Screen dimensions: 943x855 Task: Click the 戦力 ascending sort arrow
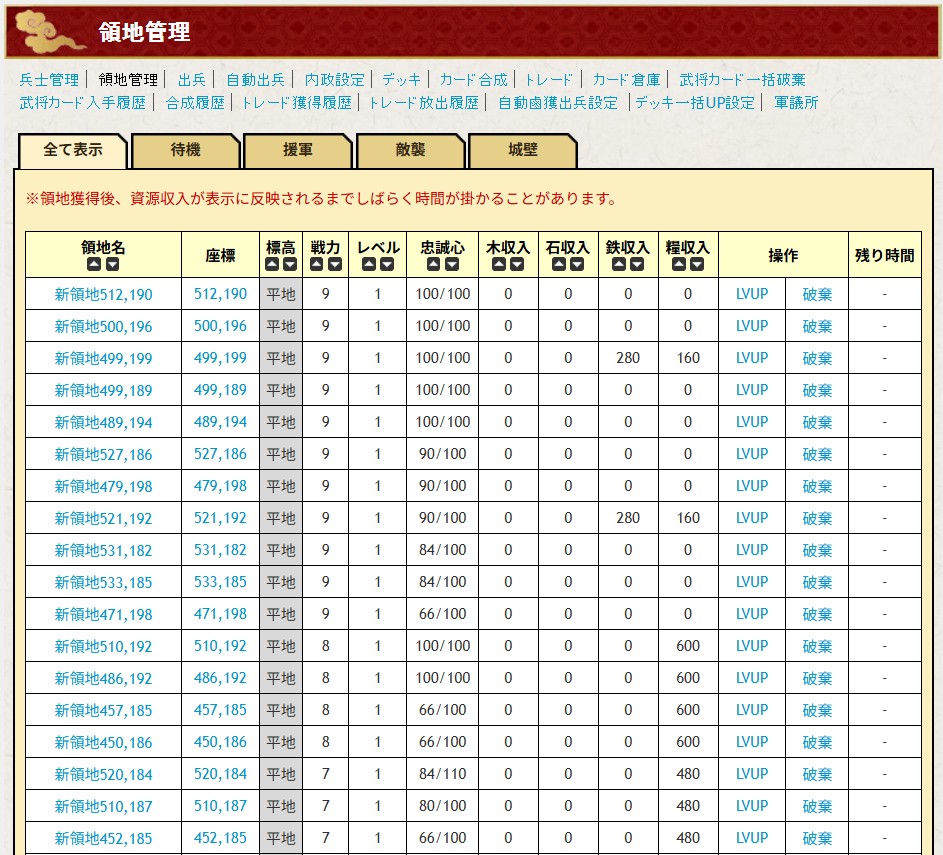pyautogui.click(x=317, y=265)
